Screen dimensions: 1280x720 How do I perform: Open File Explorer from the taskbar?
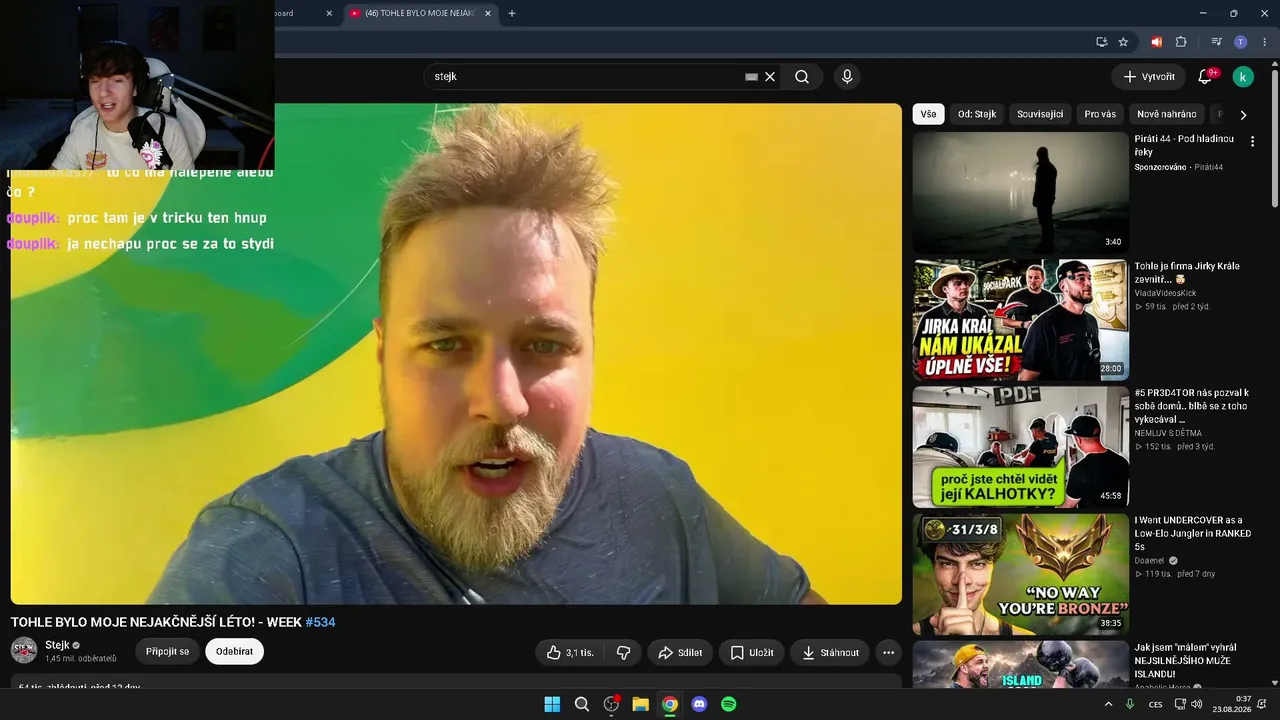[x=640, y=704]
